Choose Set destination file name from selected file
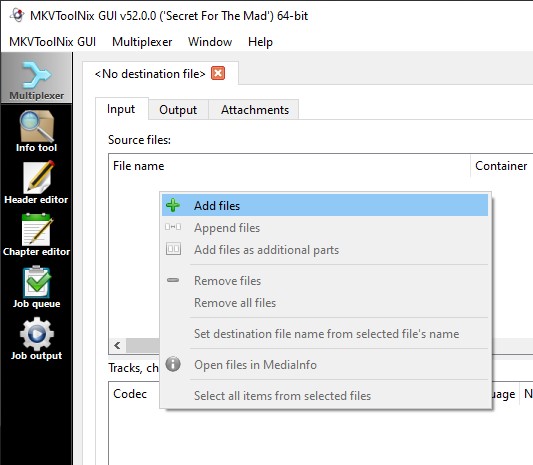Screen dimensions: 533x465 pyautogui.click(x=325, y=333)
